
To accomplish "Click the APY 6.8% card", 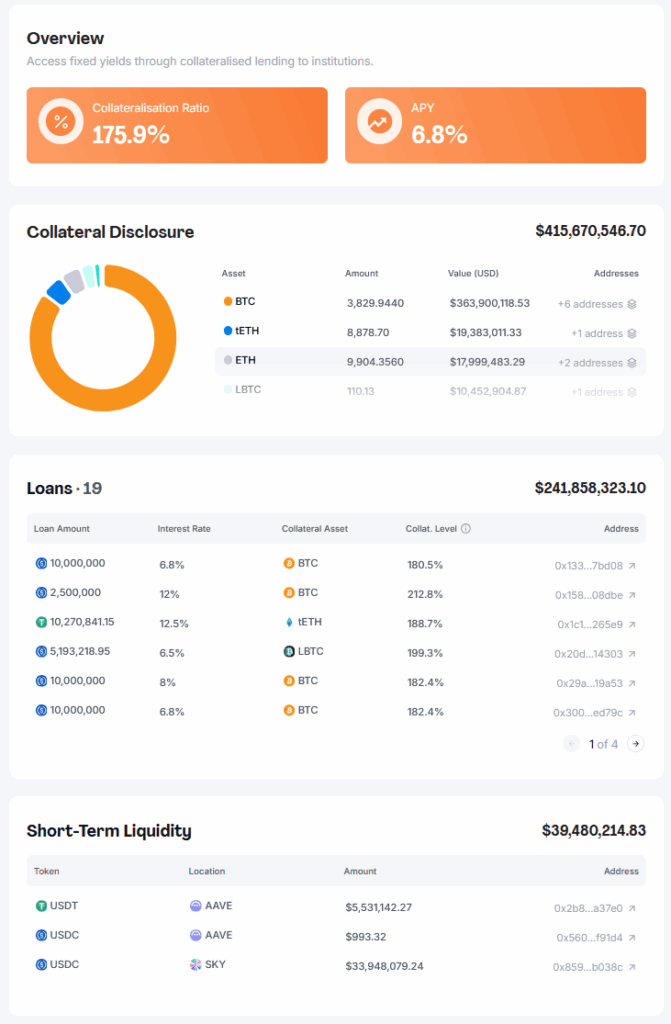I will 495,125.
